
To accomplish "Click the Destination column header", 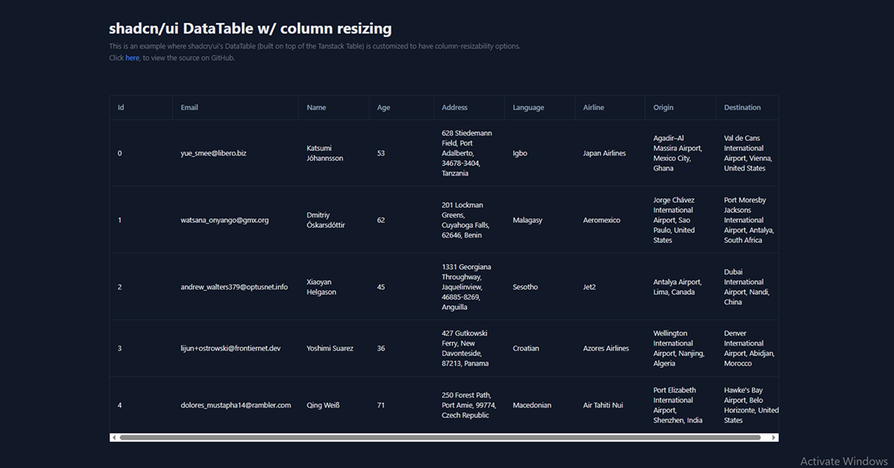I will pos(742,108).
